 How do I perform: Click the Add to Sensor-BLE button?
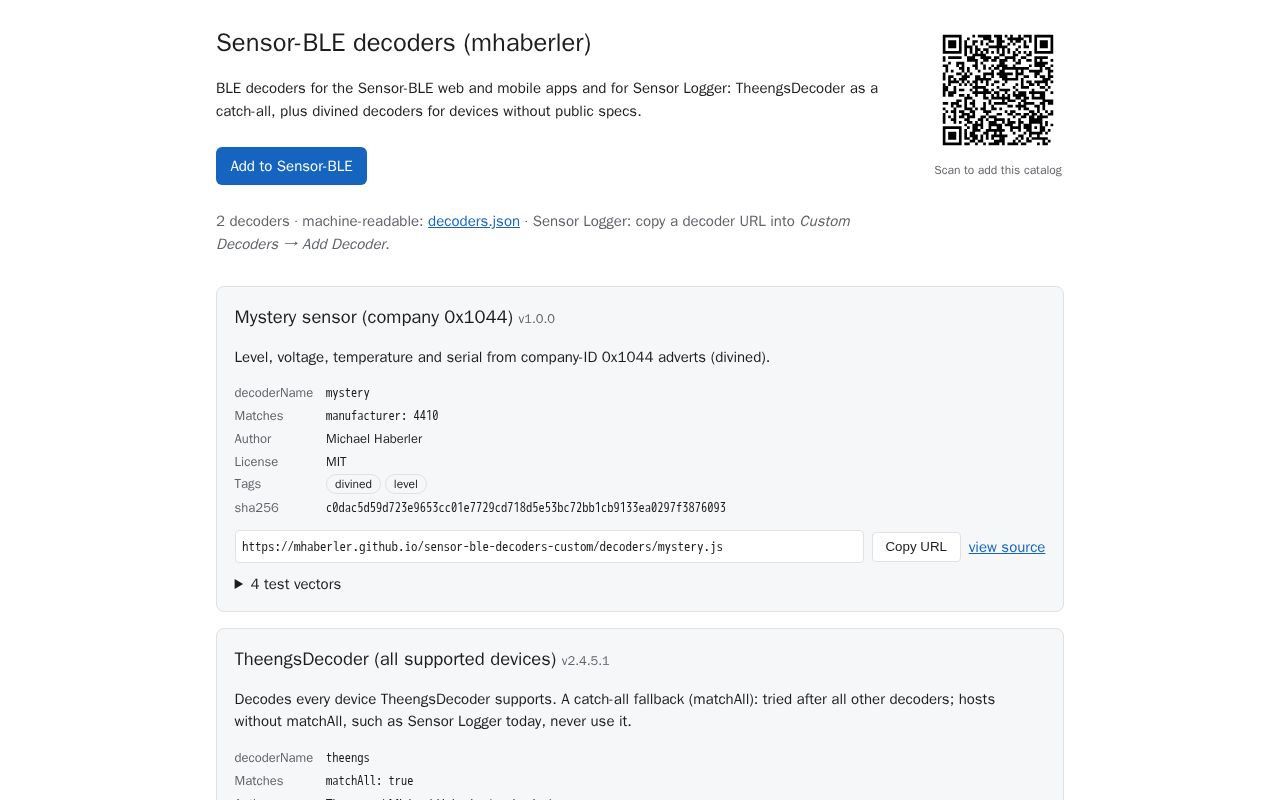291,166
